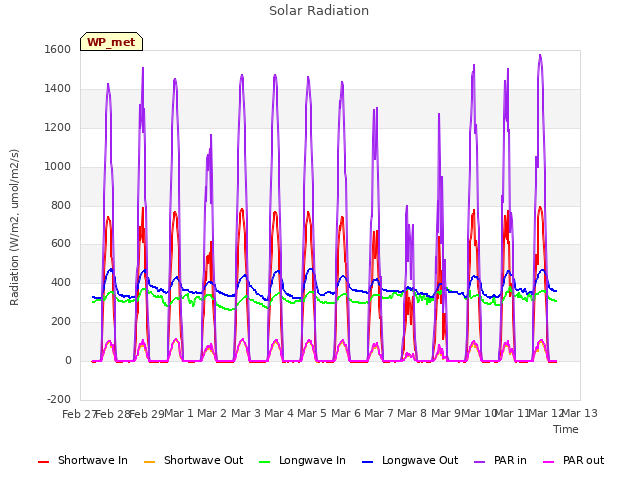
Task: Click the 800 y-axis tick label
Action: pyautogui.click(x=61, y=205)
